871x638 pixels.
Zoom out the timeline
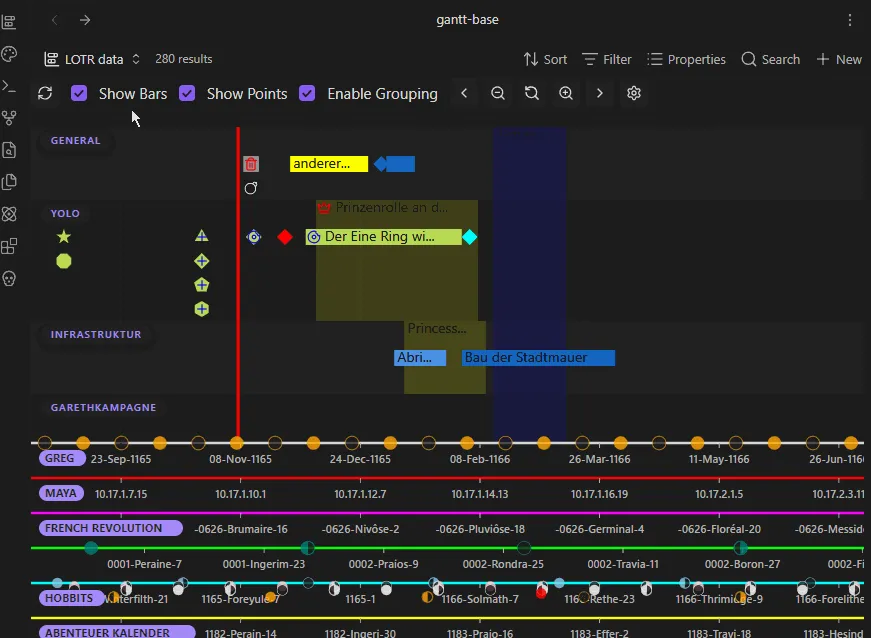click(498, 93)
